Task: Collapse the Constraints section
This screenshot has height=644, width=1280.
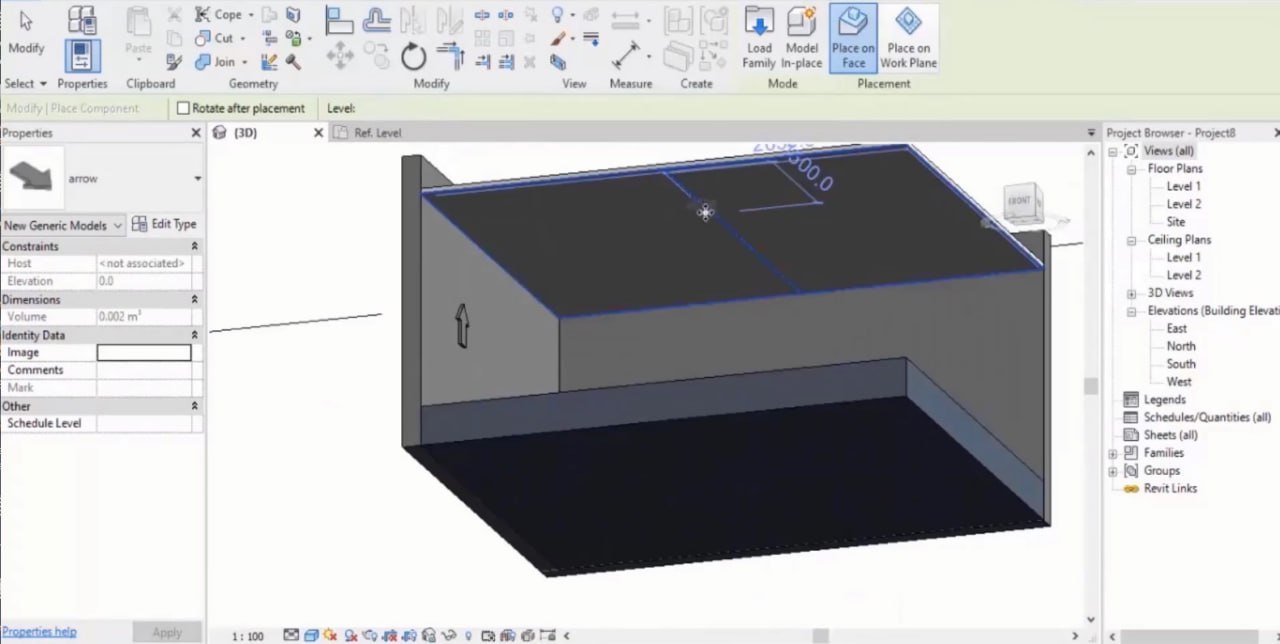Action: coord(194,246)
